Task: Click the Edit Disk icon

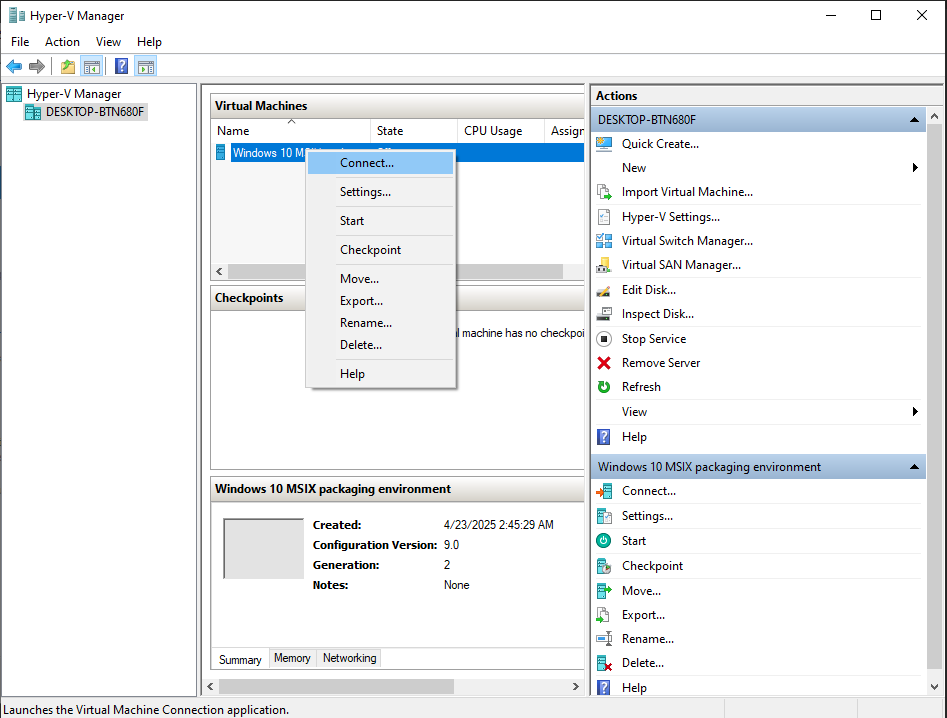Action: point(604,290)
